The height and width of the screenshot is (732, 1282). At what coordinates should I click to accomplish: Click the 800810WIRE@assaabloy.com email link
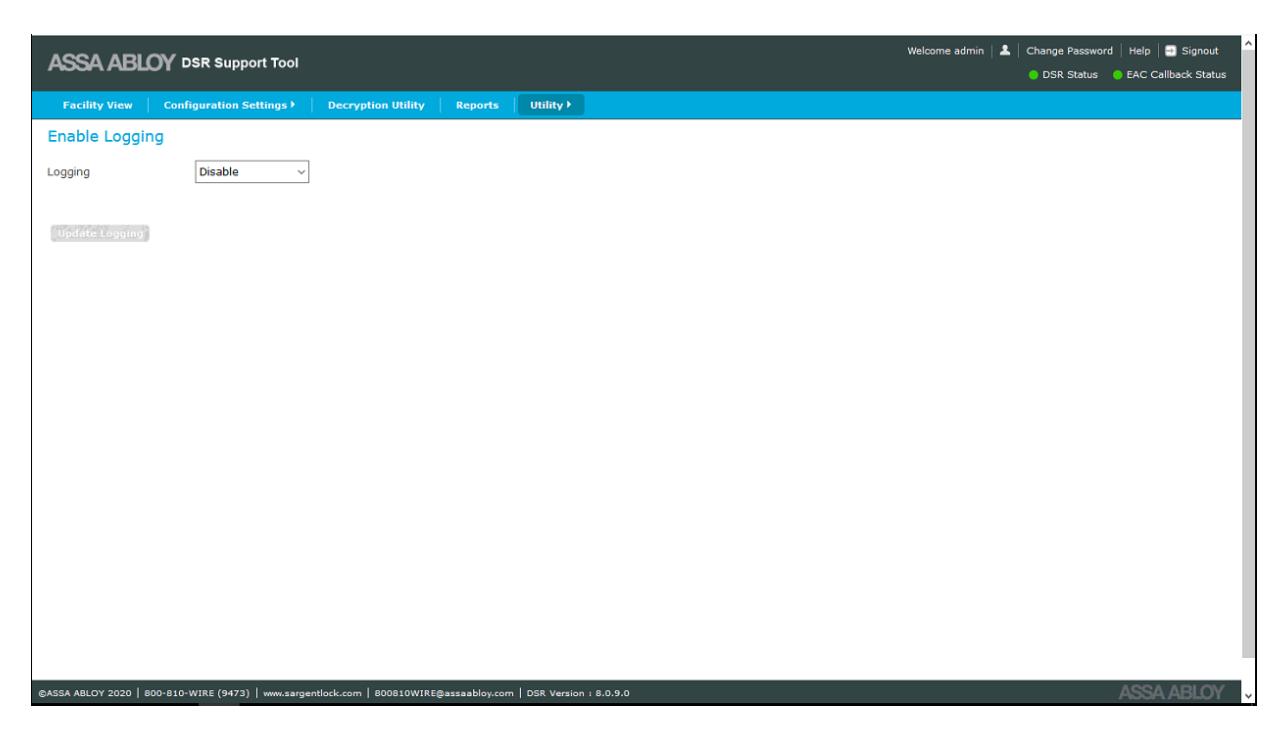coord(447,693)
